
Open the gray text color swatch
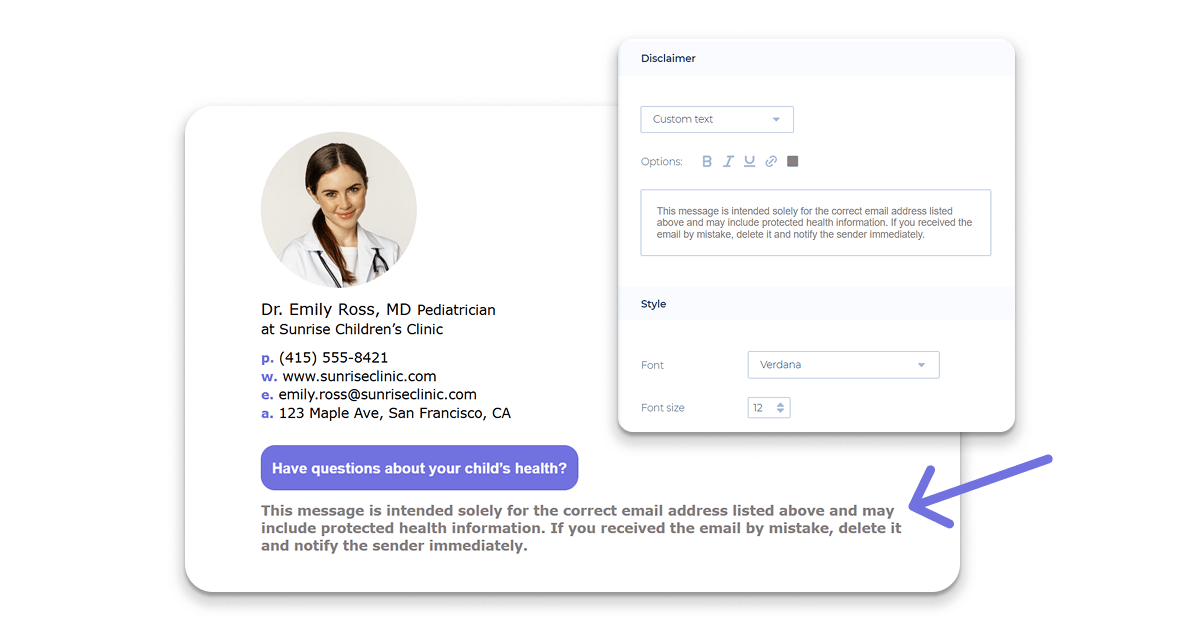pos(793,161)
